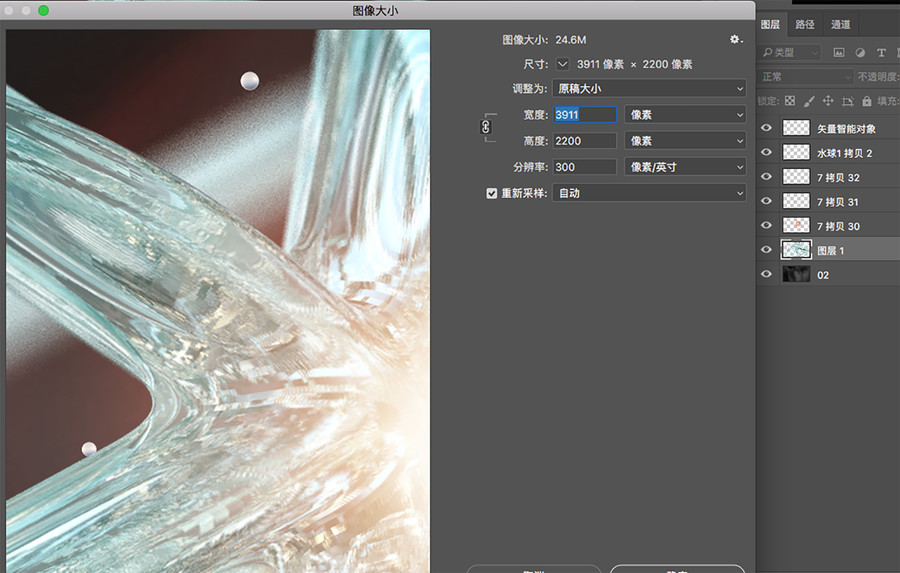
Task: Toggle the constrain proportions link icon
Action: coord(486,127)
